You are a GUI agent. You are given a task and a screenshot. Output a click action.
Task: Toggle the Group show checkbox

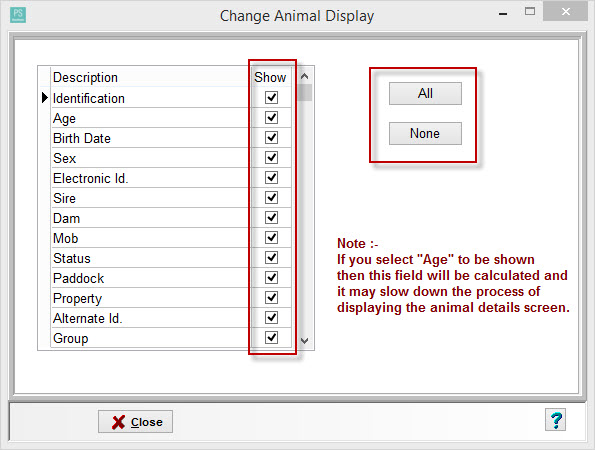point(271,338)
